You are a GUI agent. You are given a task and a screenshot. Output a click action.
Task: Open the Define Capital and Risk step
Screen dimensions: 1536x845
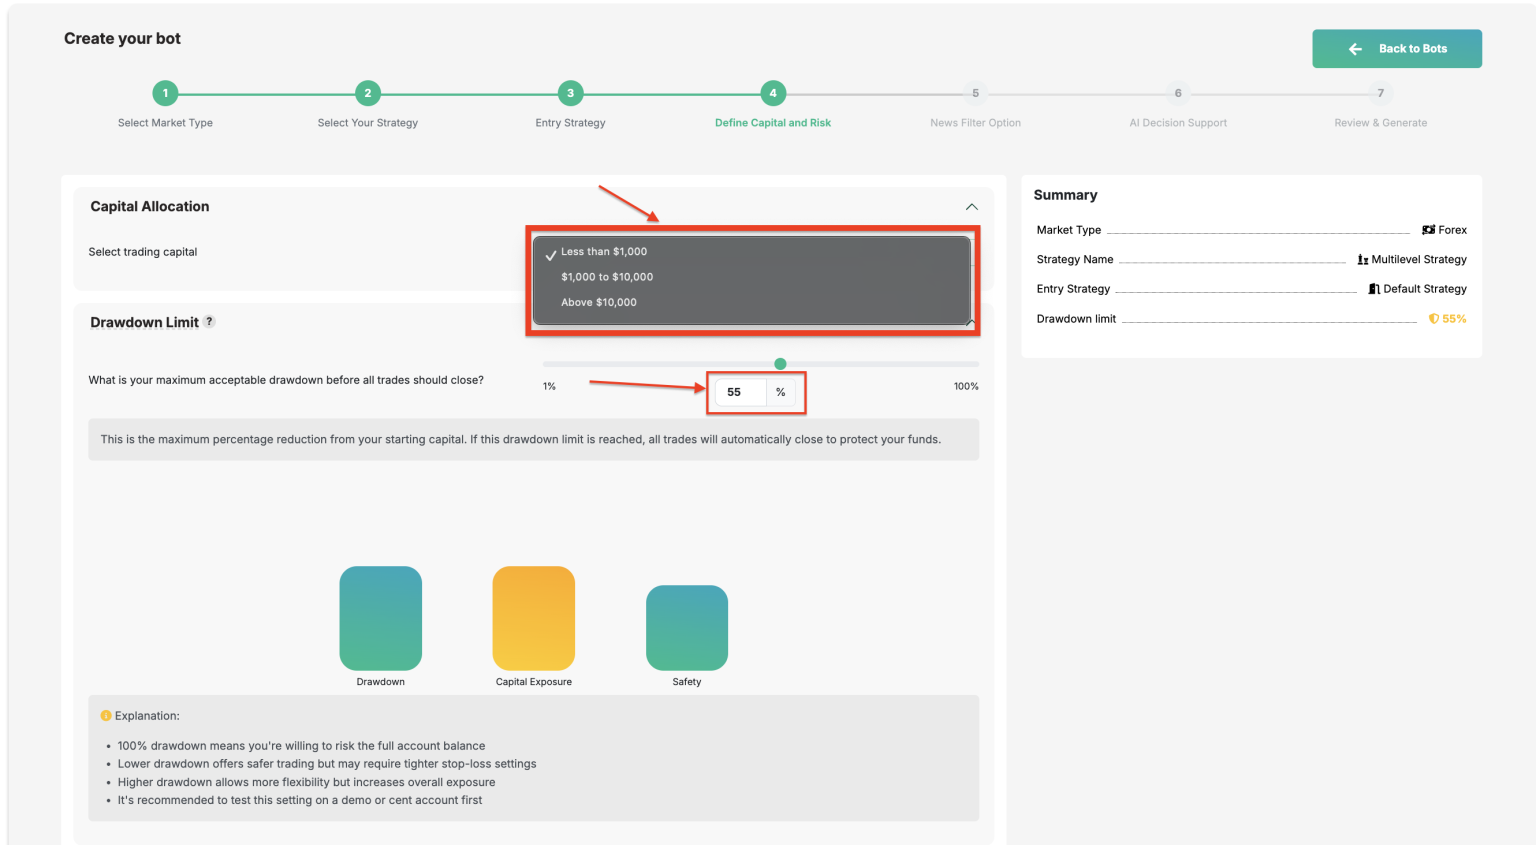(773, 93)
